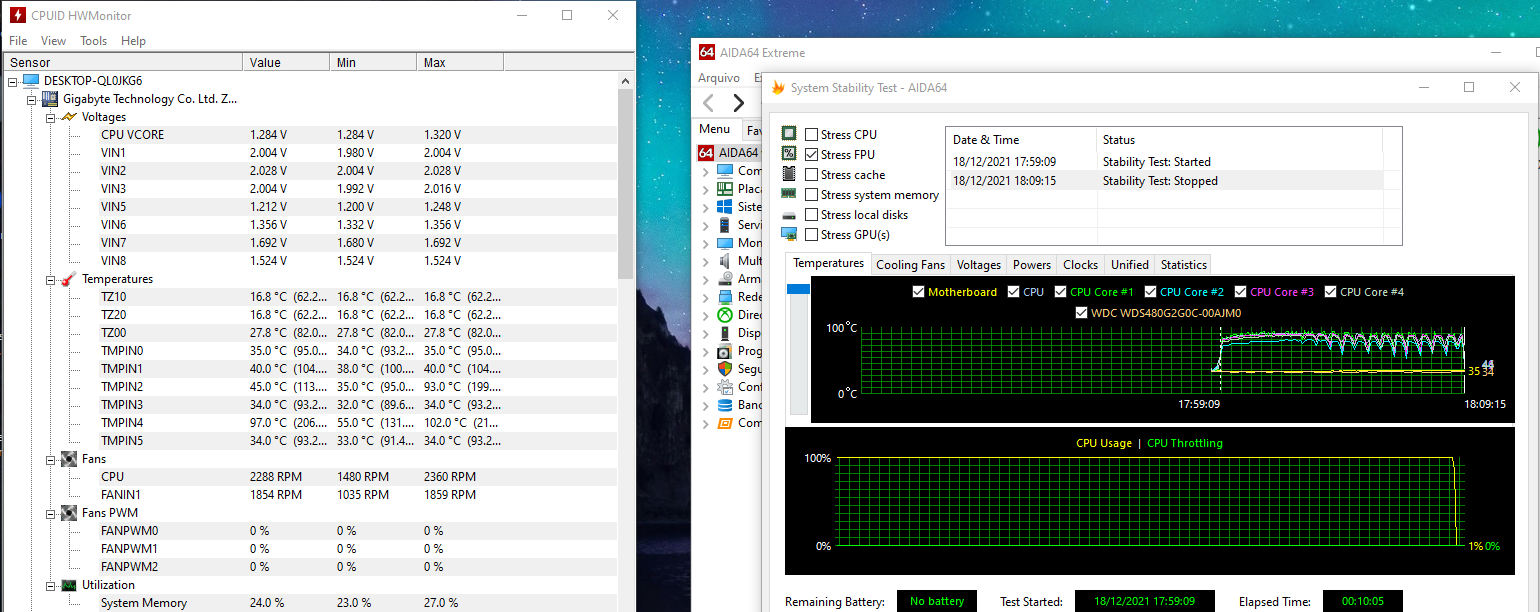Uncheck CPU Core #1 in the graph legend
The image size is (1540, 612).
1060,292
